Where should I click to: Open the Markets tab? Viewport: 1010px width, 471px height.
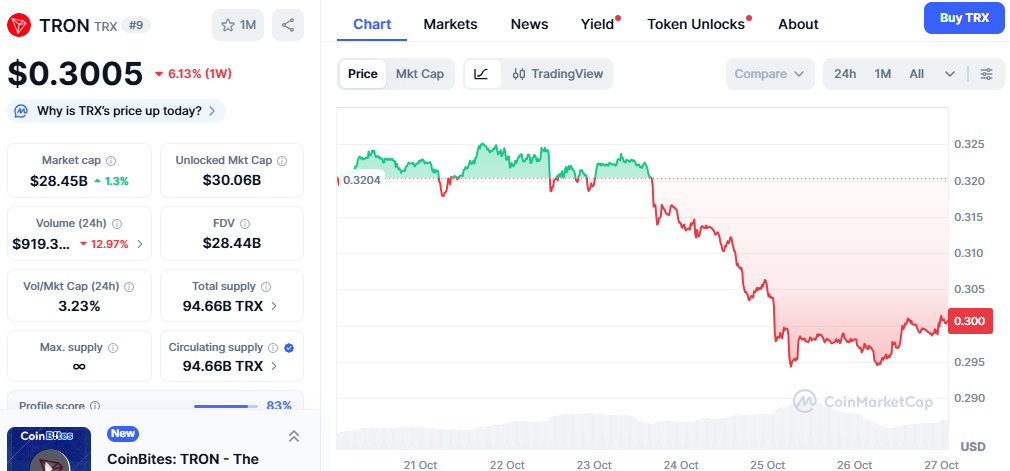pos(450,24)
